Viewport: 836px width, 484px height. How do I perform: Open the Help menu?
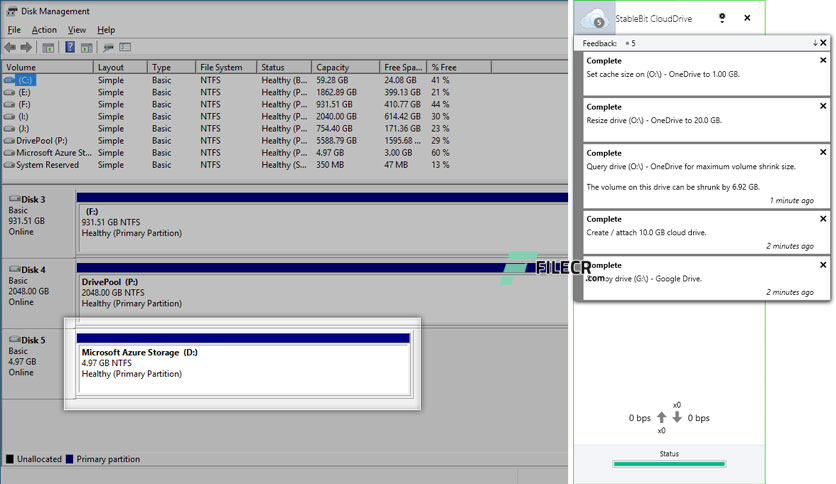(106, 30)
